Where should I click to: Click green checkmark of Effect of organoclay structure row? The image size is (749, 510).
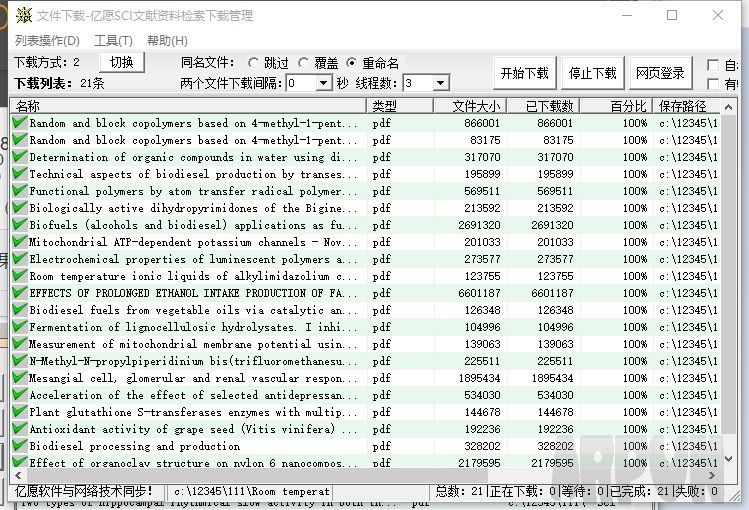click(20, 462)
